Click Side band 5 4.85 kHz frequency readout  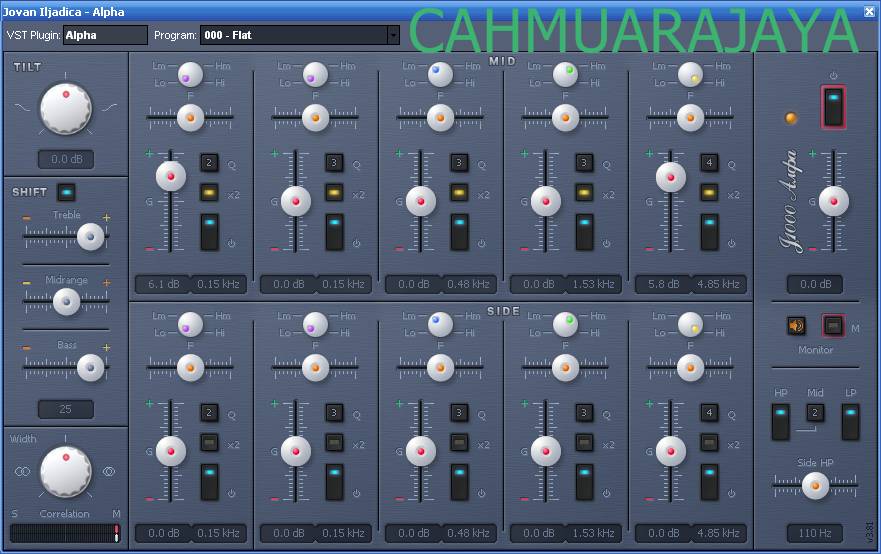coord(718,533)
